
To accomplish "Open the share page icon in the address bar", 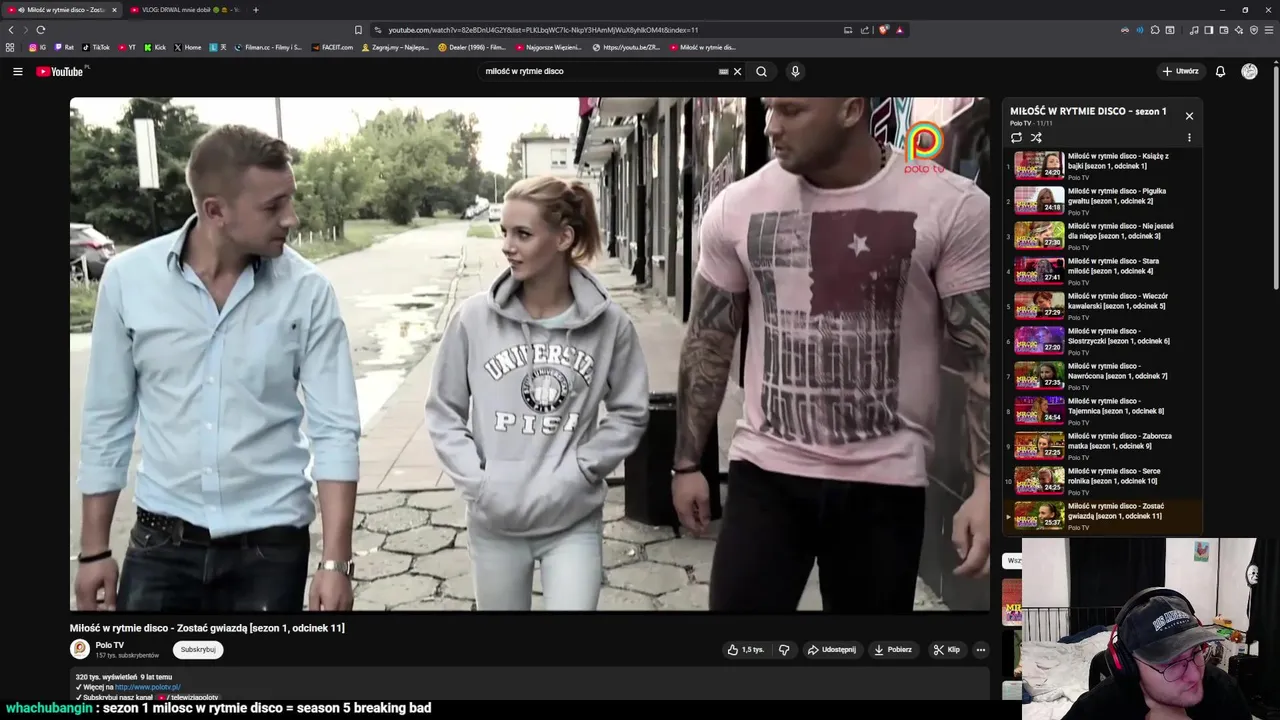I will [x=865, y=30].
